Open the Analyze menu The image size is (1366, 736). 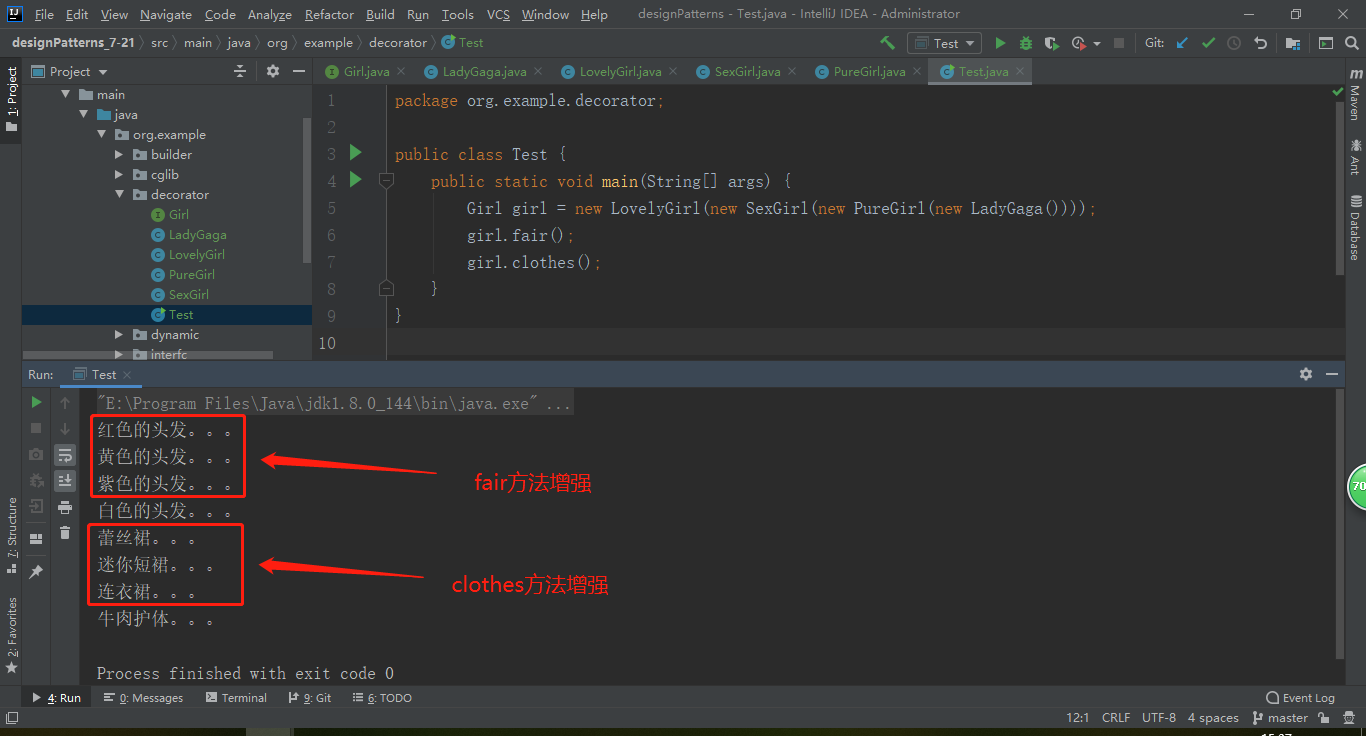pyautogui.click(x=269, y=14)
